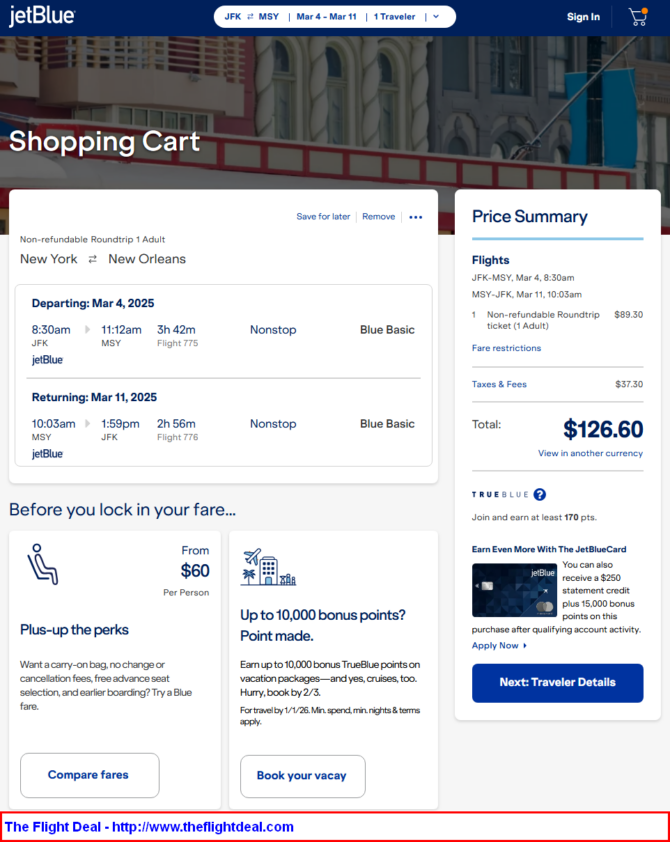670x842 pixels.
Task: Click the jetBlue logo in header
Action: 42,16
